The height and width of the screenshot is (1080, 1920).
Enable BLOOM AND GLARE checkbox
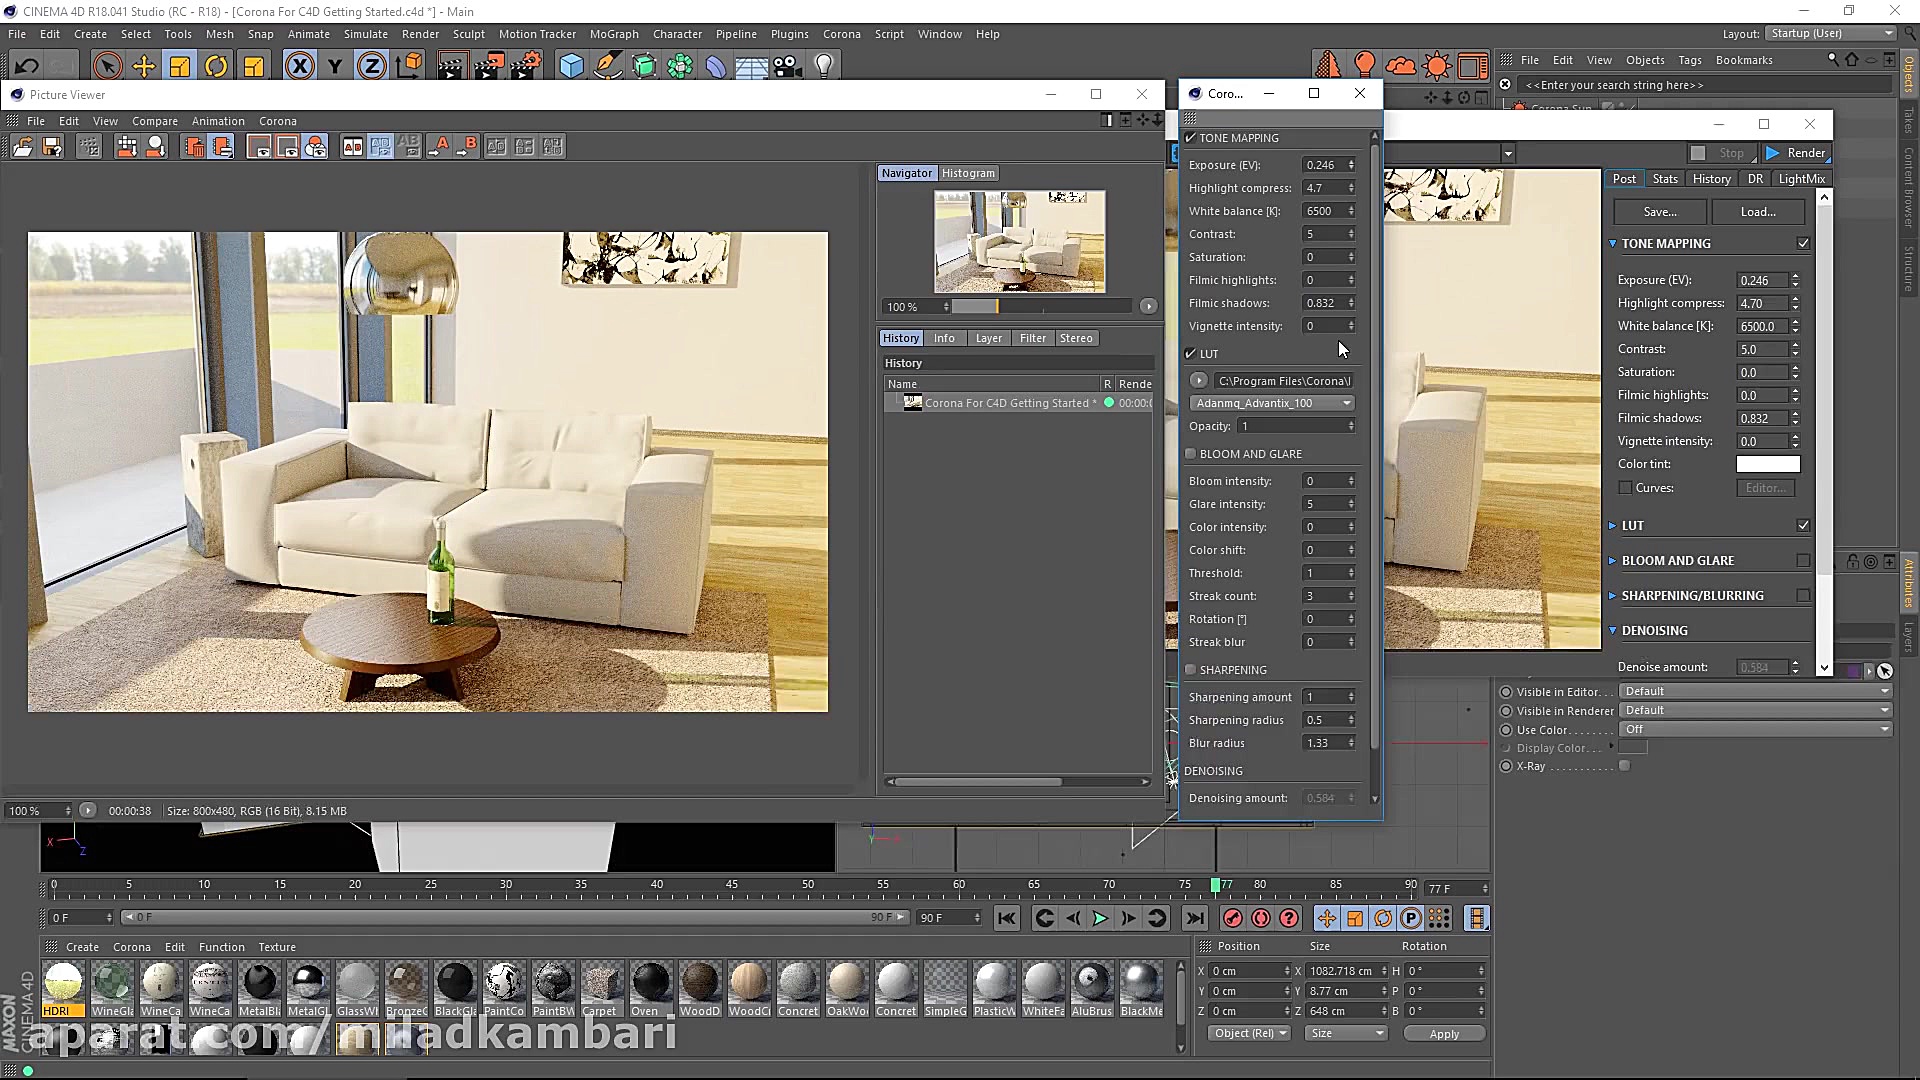pyautogui.click(x=1190, y=453)
